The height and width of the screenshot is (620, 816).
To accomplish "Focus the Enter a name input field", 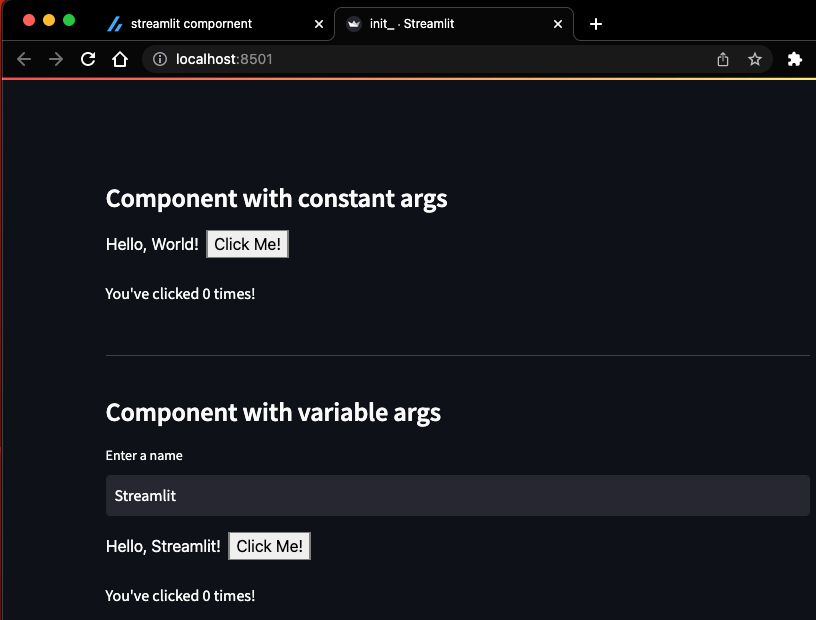I will pyautogui.click(x=457, y=496).
